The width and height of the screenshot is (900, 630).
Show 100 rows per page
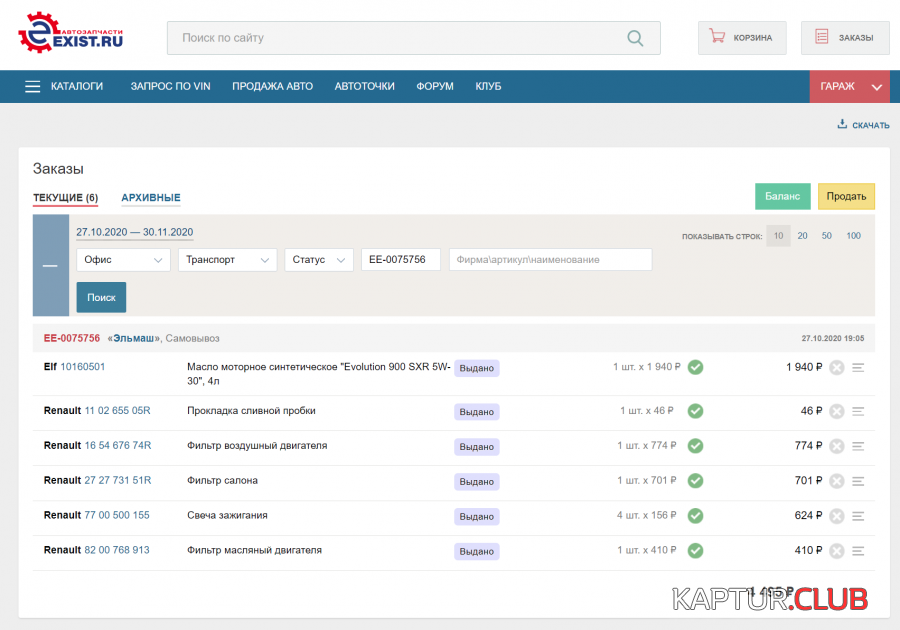pyautogui.click(x=854, y=236)
